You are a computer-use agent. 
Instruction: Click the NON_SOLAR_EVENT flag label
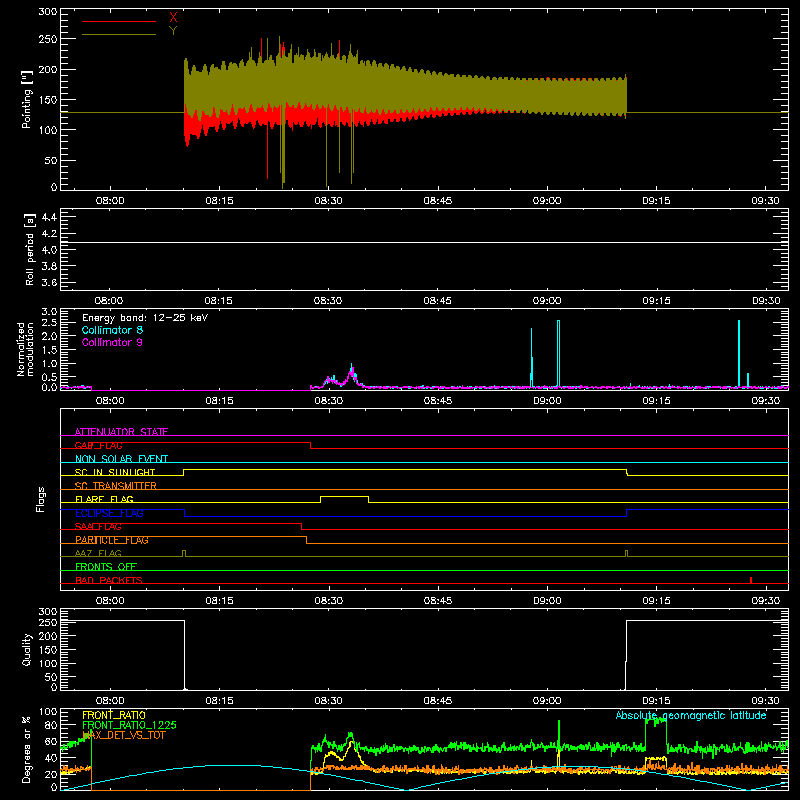121,459
